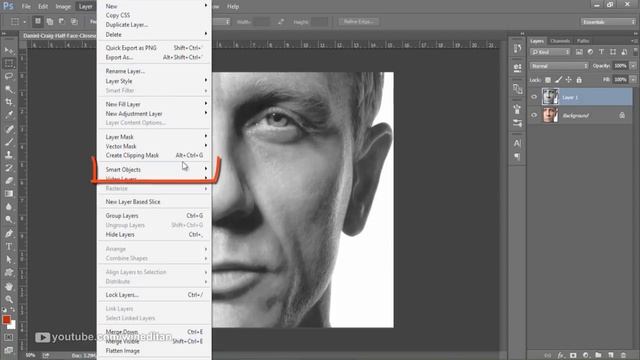This screenshot has height=360, width=640.
Task: Click Add layer style fx icon
Action: point(561,356)
